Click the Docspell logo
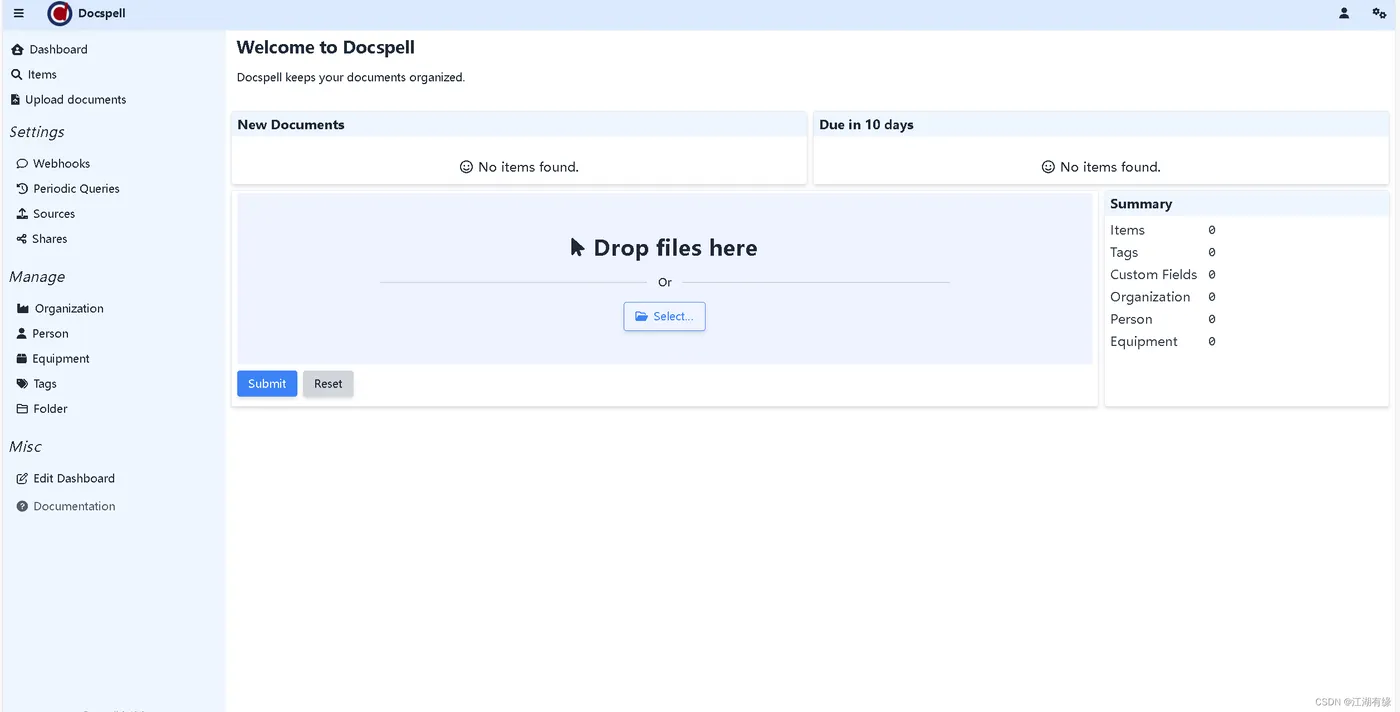 click(60, 14)
